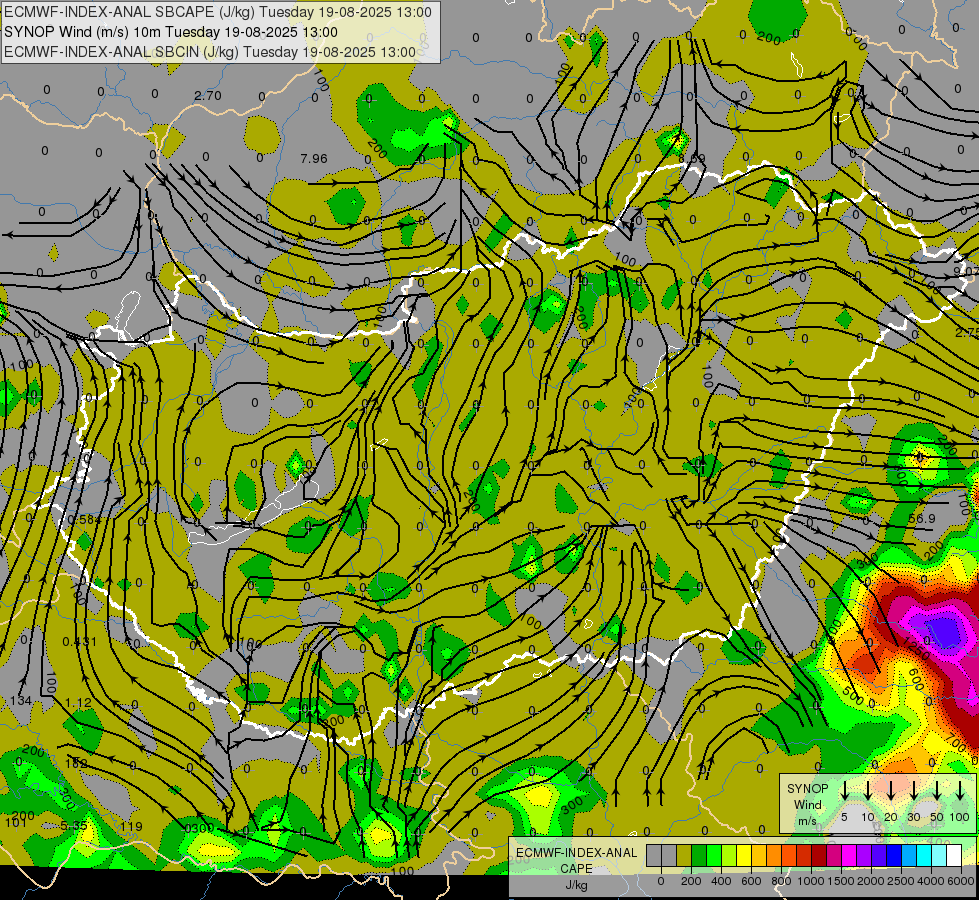The width and height of the screenshot is (979, 900).
Task: Click the 2.70 value on the map
Action: (x=207, y=96)
